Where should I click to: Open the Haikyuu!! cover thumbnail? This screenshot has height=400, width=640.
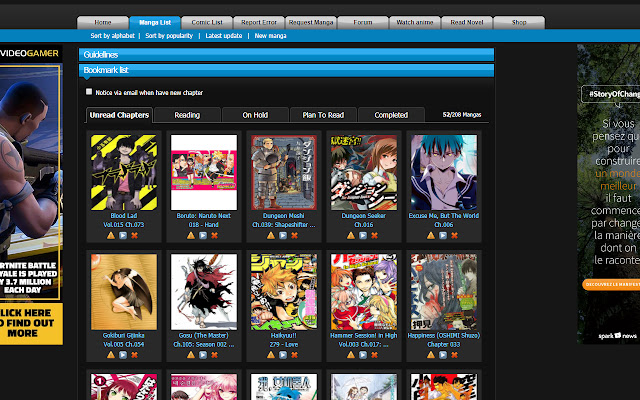click(x=284, y=292)
